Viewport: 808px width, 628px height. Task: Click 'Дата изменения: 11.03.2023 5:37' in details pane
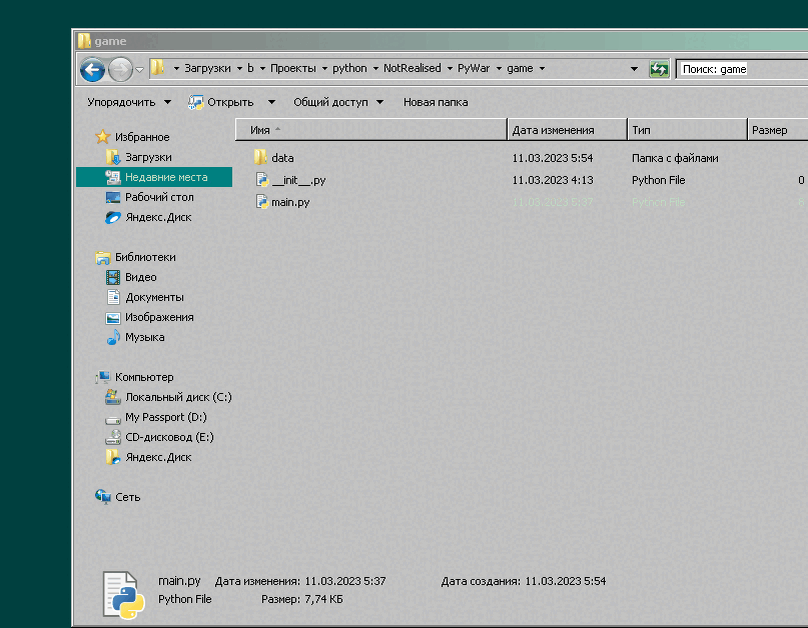point(300,581)
